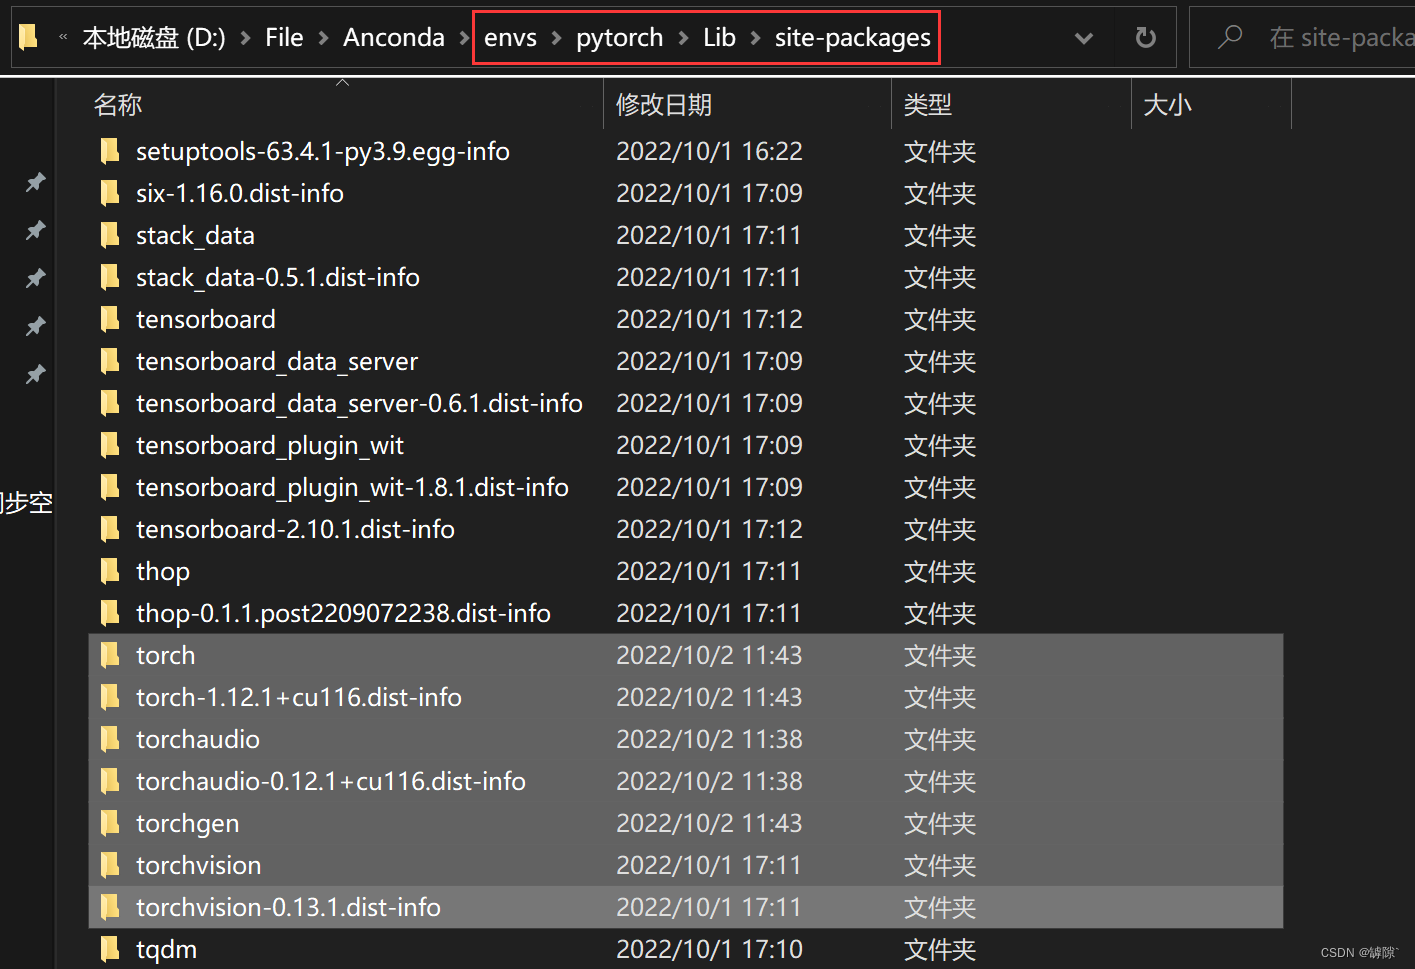1415x969 pixels.
Task: Select torch folder icon
Action: point(110,655)
